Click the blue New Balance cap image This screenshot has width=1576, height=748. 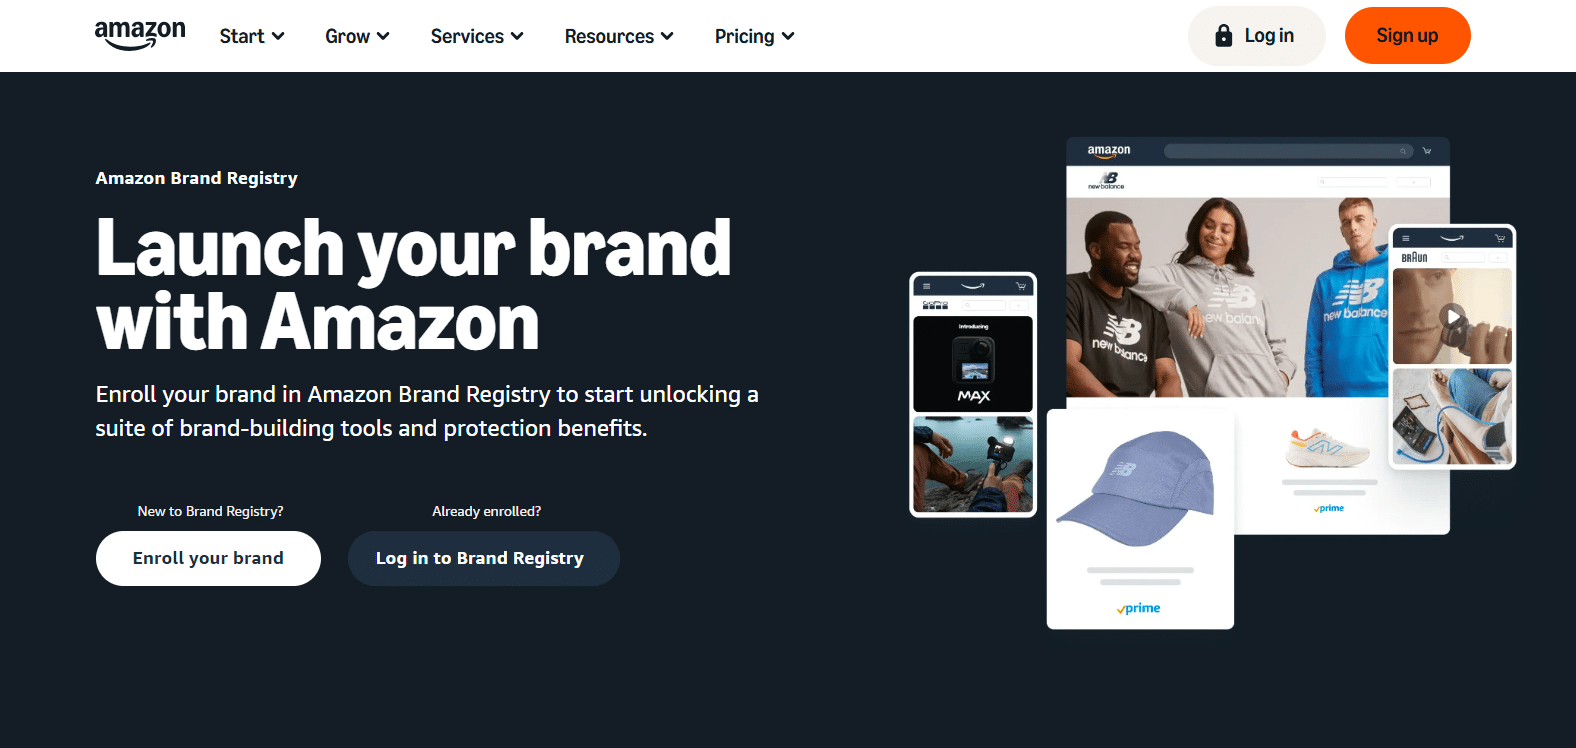coord(1137,489)
